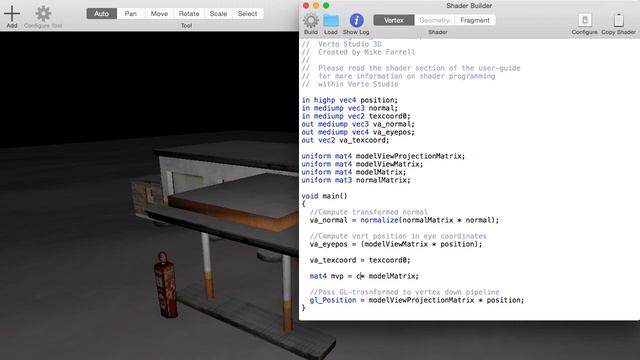The height and width of the screenshot is (360, 640).
Task: Click 'va_texcoord = texcoord0;' line
Action: [360, 260]
